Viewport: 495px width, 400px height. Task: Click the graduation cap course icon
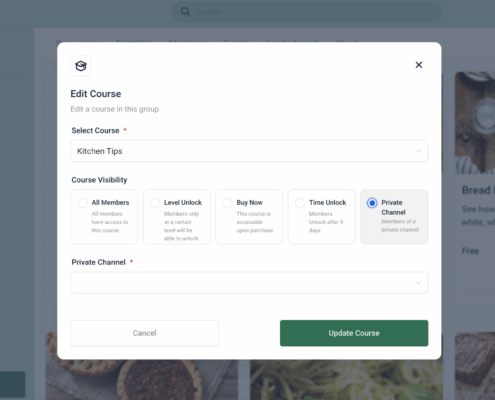pyautogui.click(x=81, y=66)
